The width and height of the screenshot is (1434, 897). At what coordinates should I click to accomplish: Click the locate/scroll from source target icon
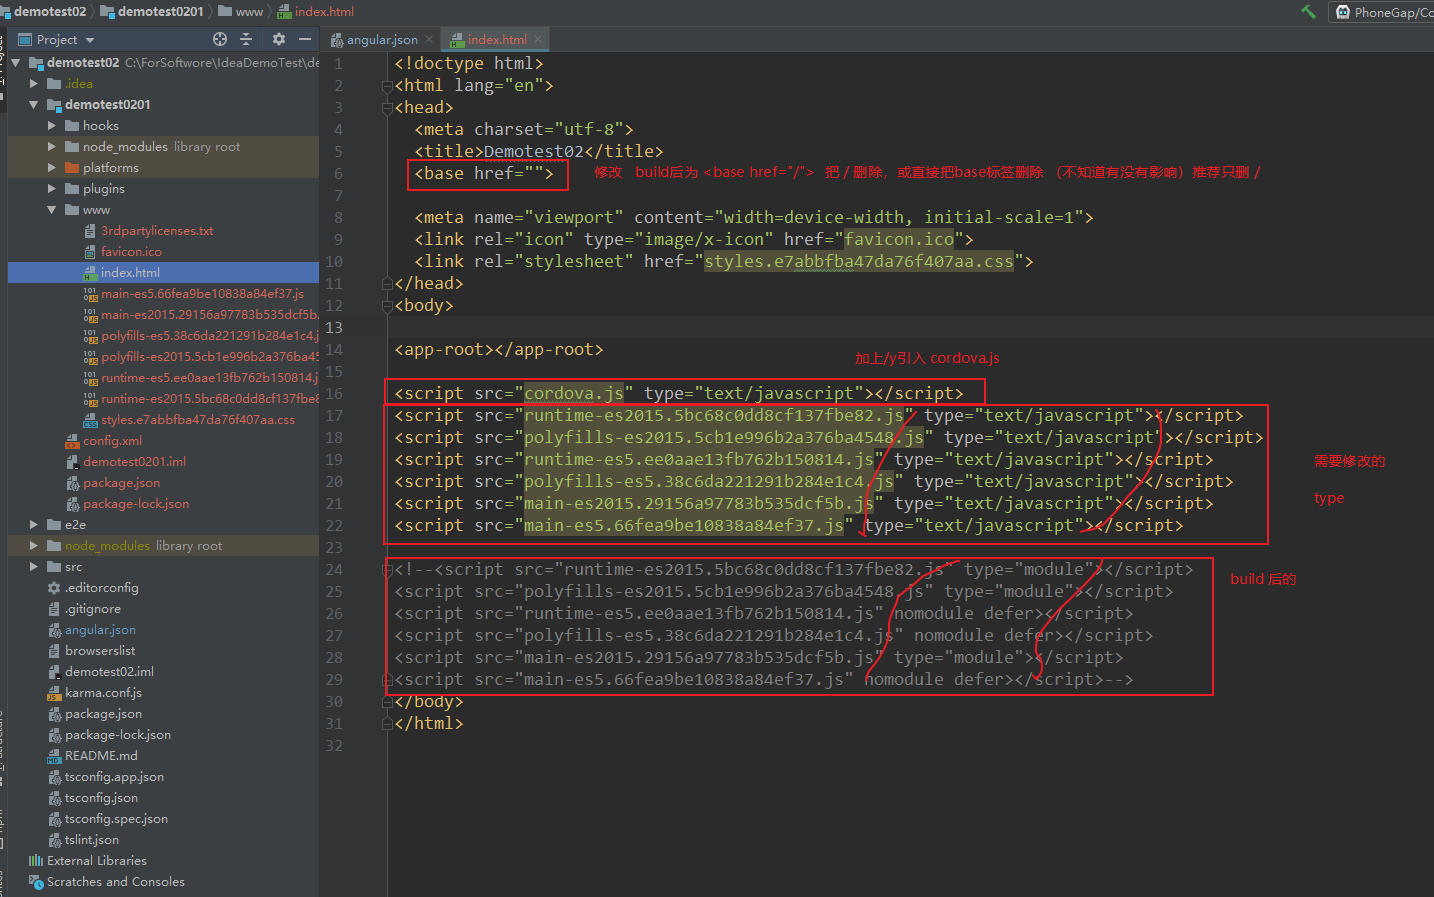tap(220, 39)
